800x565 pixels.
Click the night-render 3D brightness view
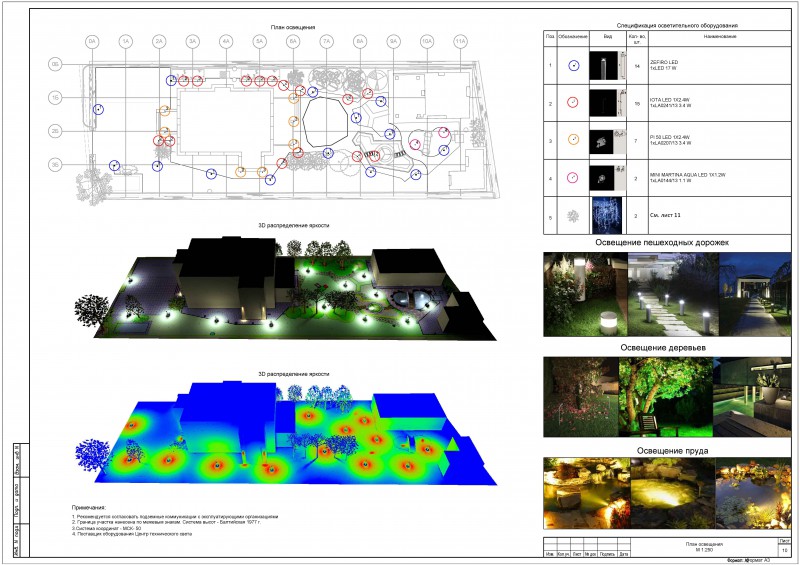click(286, 288)
